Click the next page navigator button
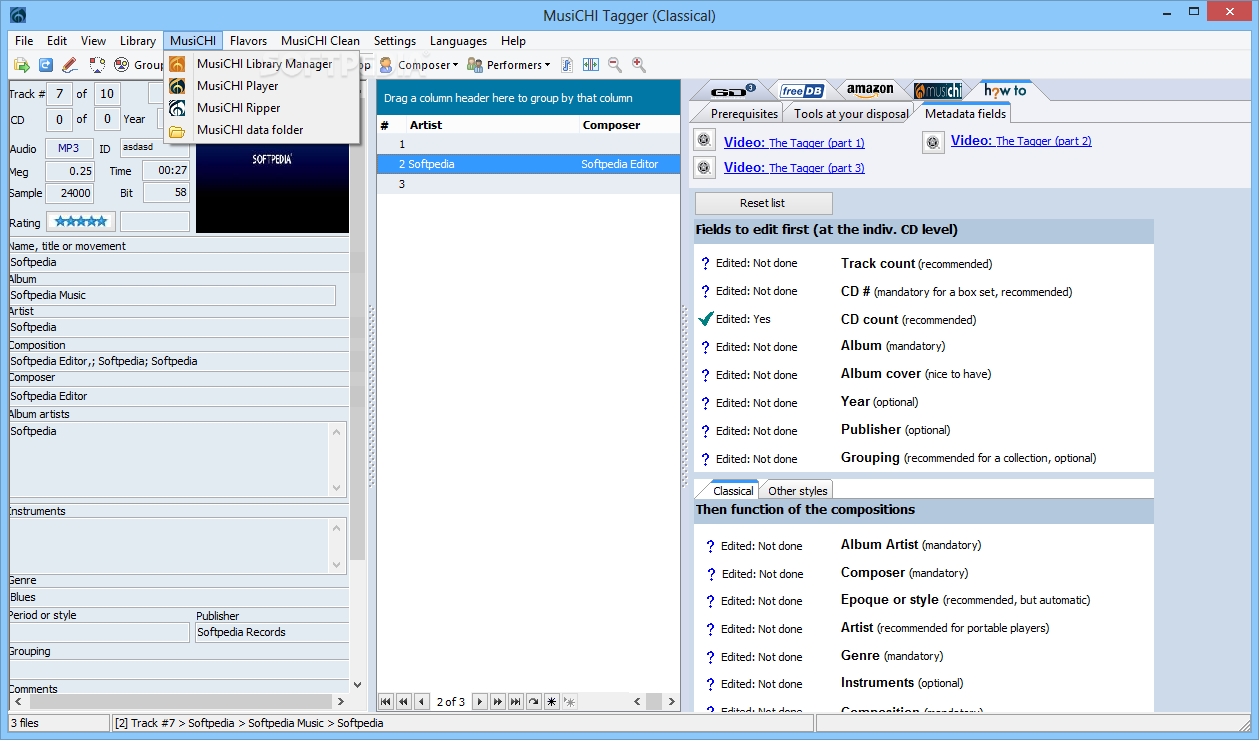The width and height of the screenshot is (1259, 740). tap(497, 702)
